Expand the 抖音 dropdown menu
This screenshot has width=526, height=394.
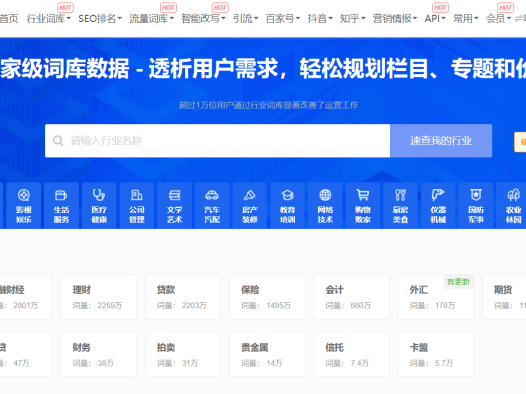[320, 18]
